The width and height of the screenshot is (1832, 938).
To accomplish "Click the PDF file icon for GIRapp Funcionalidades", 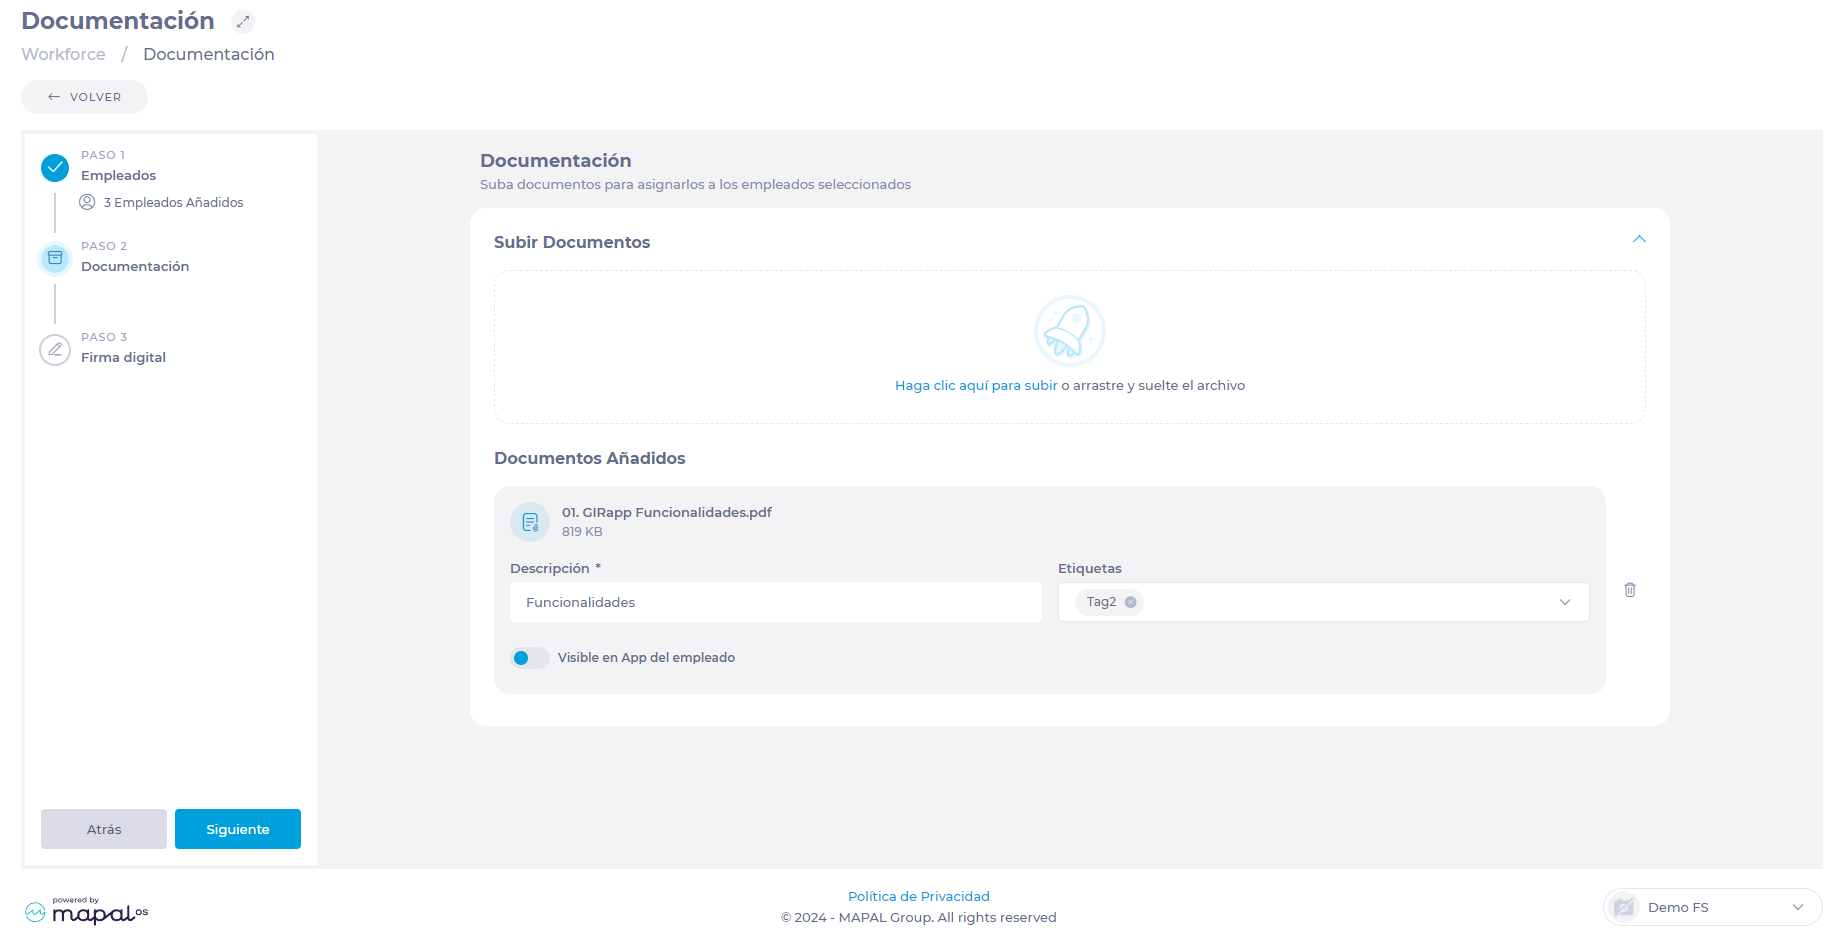I will (530, 522).
